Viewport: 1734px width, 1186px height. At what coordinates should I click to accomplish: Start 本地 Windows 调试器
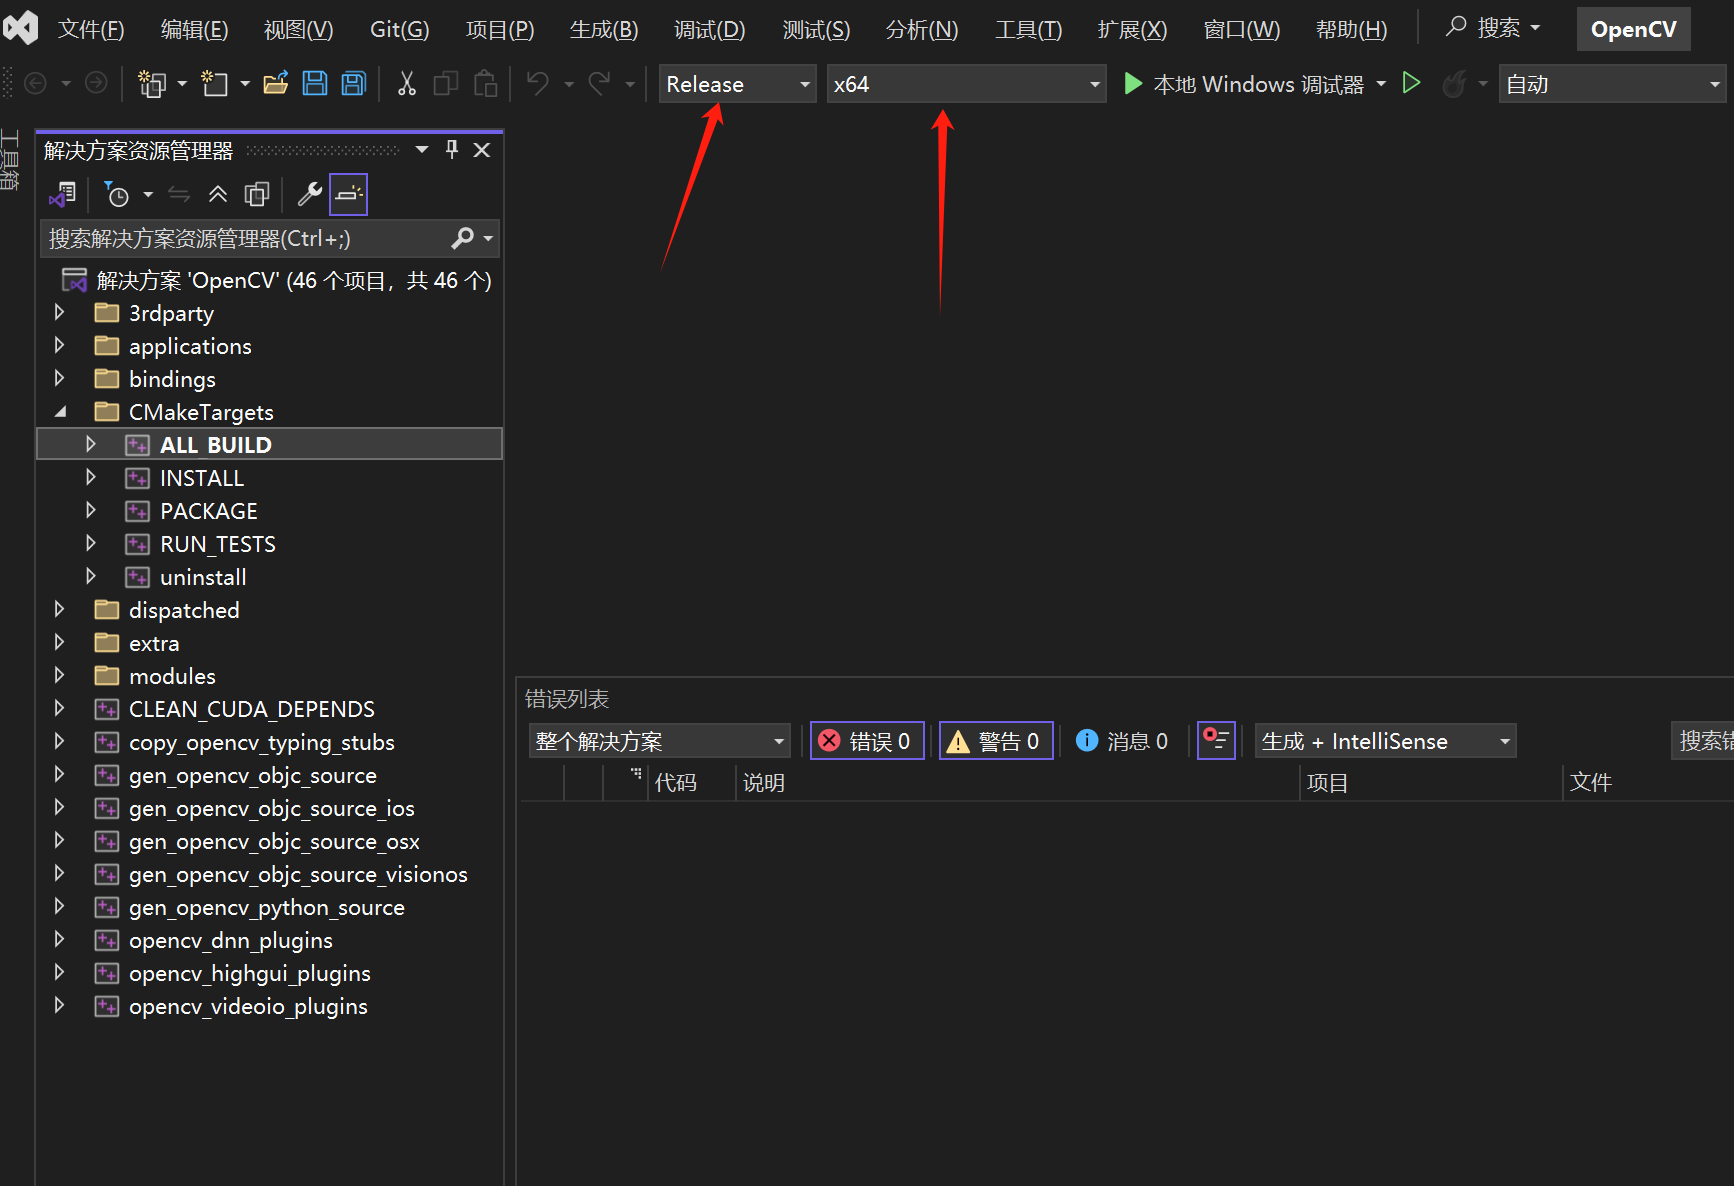coord(1243,84)
